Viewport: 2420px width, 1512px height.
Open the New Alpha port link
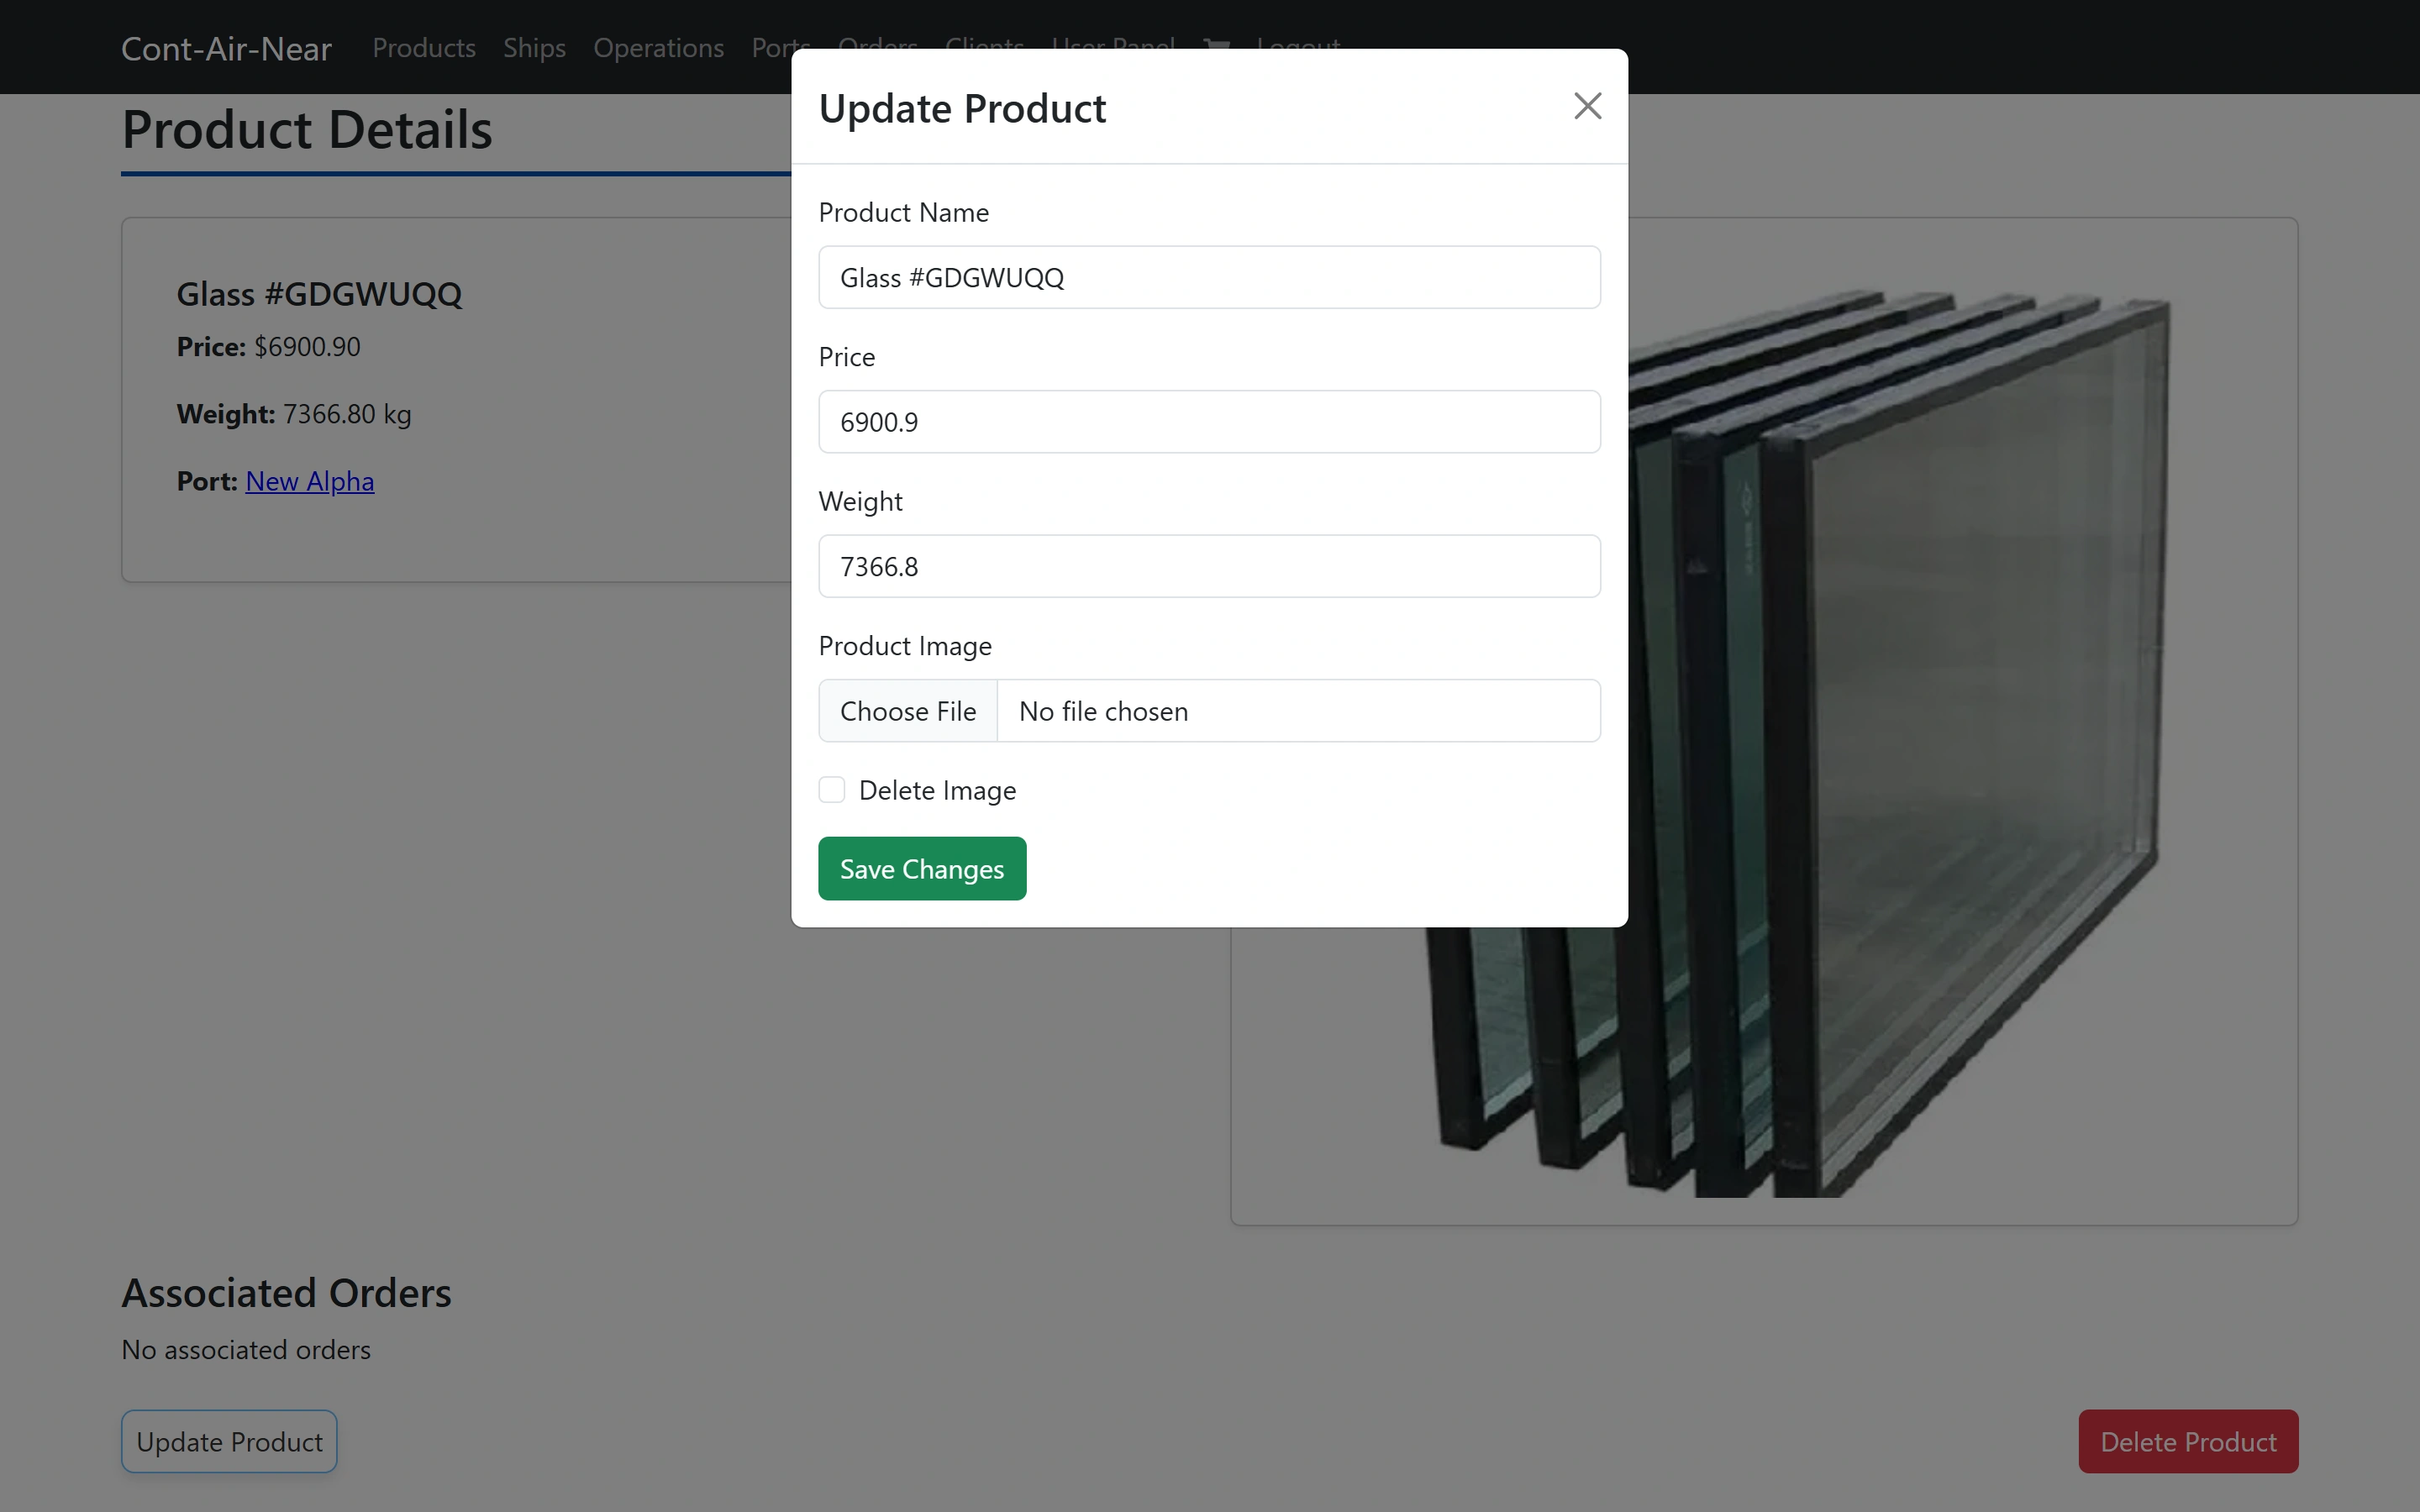coord(310,481)
